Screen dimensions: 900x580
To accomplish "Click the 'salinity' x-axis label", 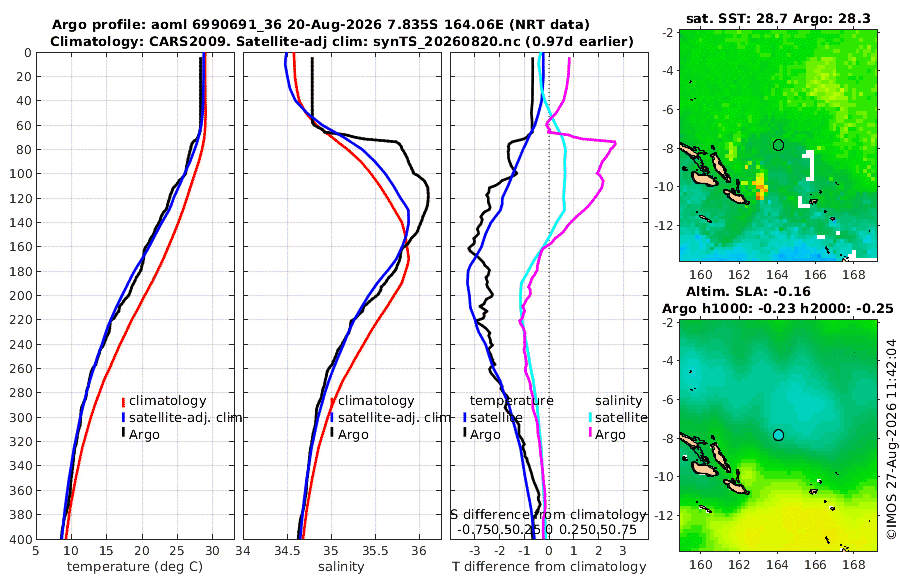I will (341, 566).
